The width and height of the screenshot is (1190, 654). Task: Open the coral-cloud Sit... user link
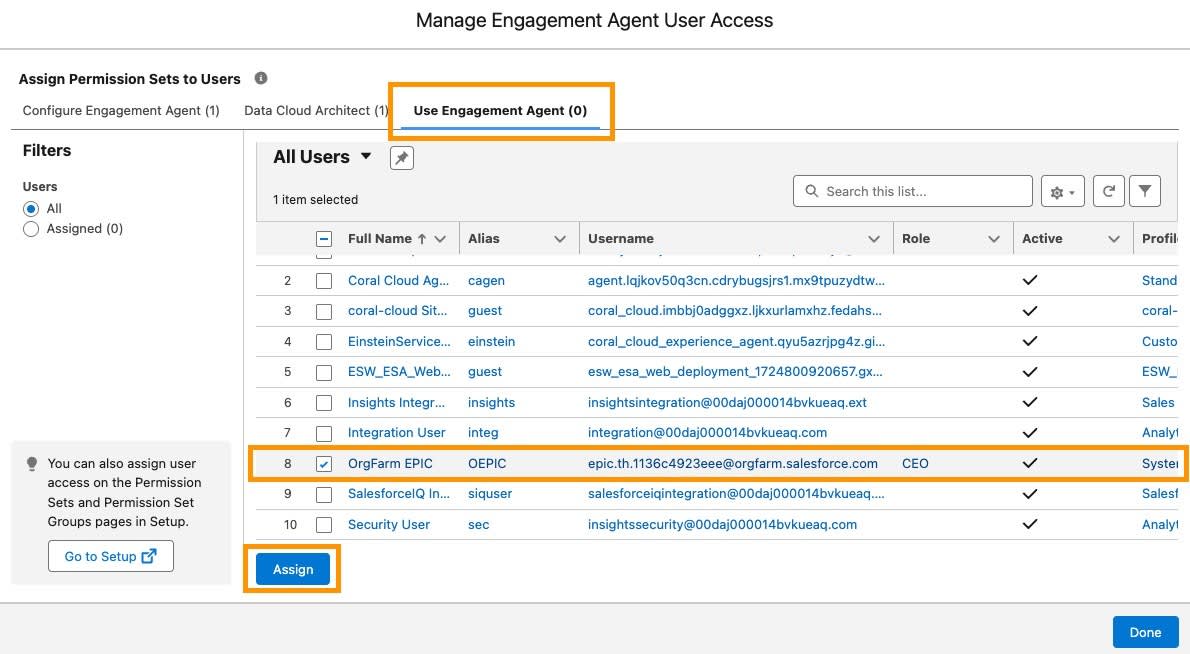398,310
